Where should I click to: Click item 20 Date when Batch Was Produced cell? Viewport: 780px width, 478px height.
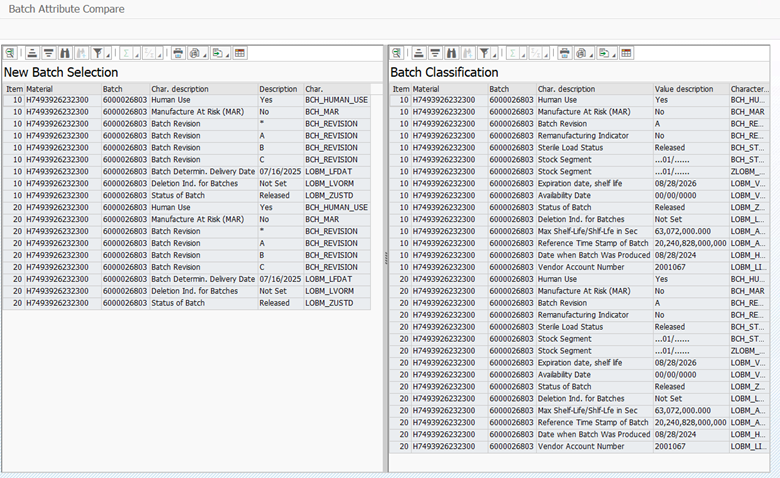click(594, 434)
